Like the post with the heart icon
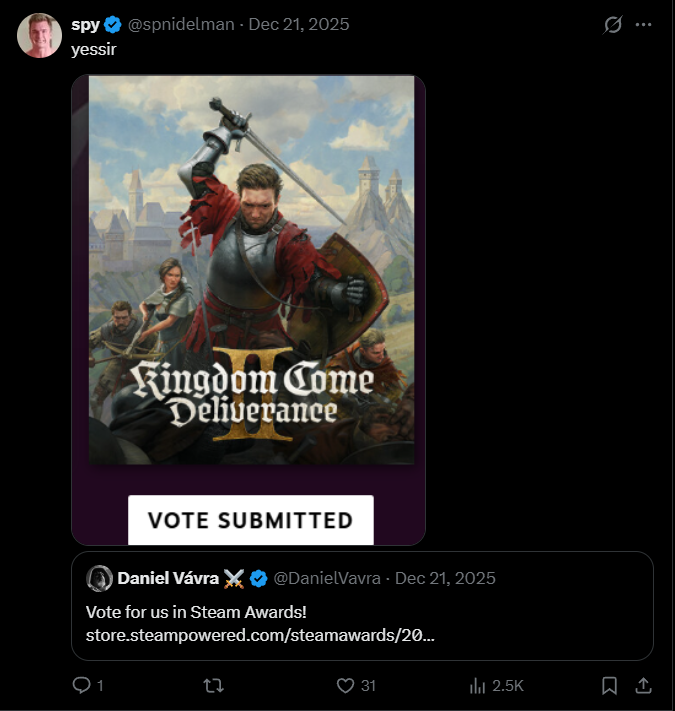Image resolution: width=675 pixels, height=711 pixels. [x=345, y=685]
